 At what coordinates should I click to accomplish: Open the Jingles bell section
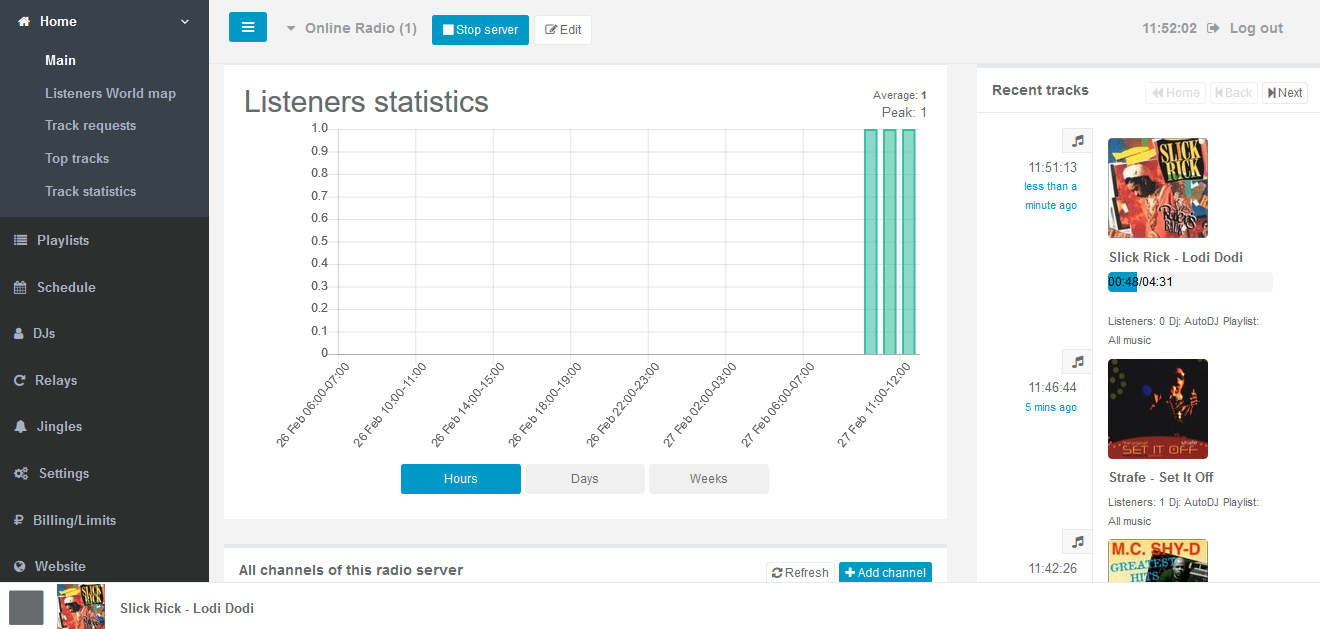coord(59,426)
